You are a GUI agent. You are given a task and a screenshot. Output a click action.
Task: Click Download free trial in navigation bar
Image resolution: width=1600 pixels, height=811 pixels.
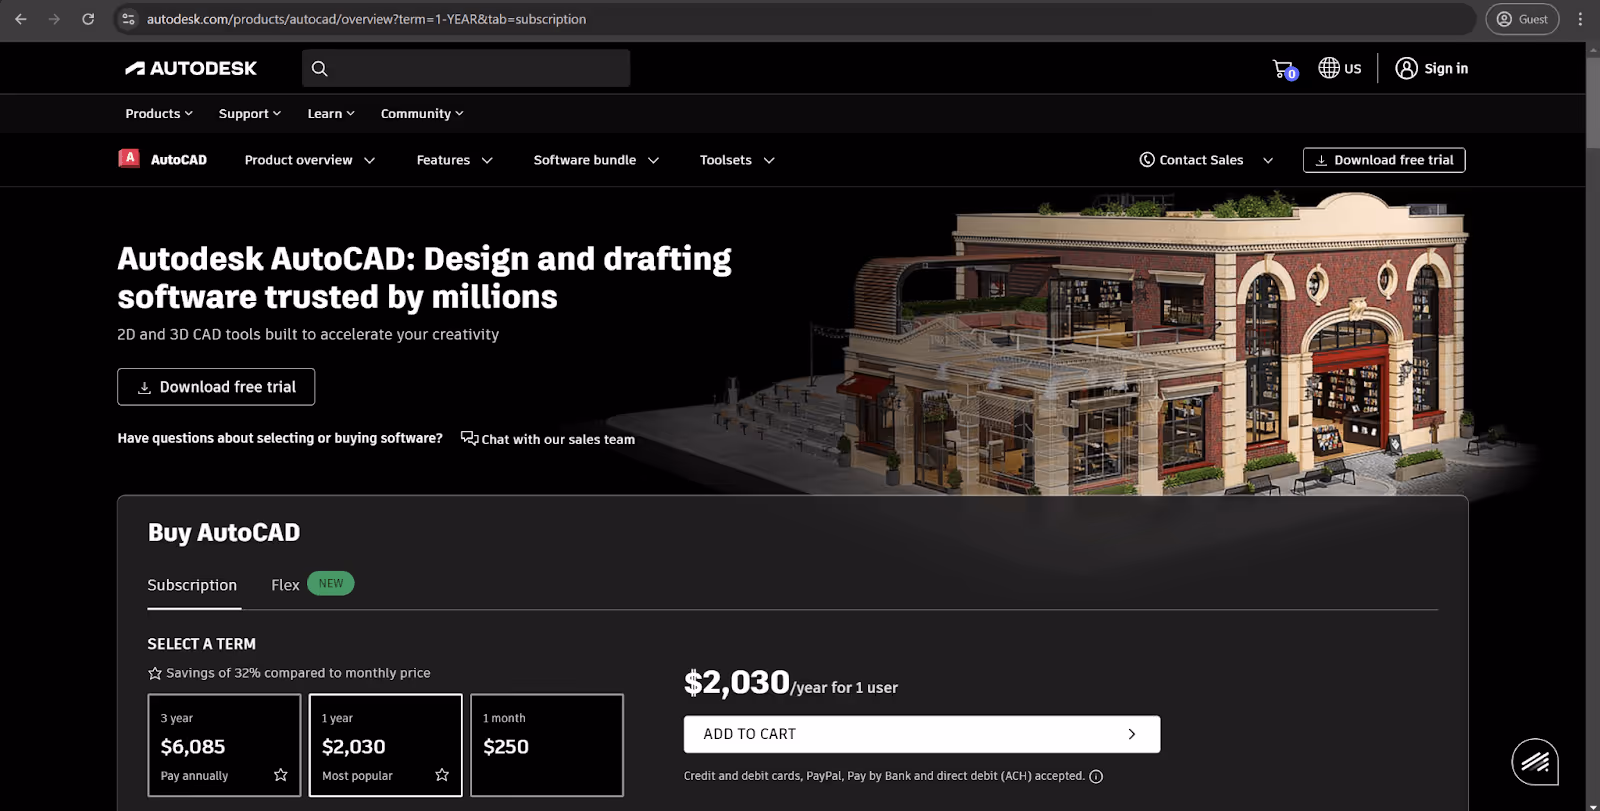[1384, 160]
